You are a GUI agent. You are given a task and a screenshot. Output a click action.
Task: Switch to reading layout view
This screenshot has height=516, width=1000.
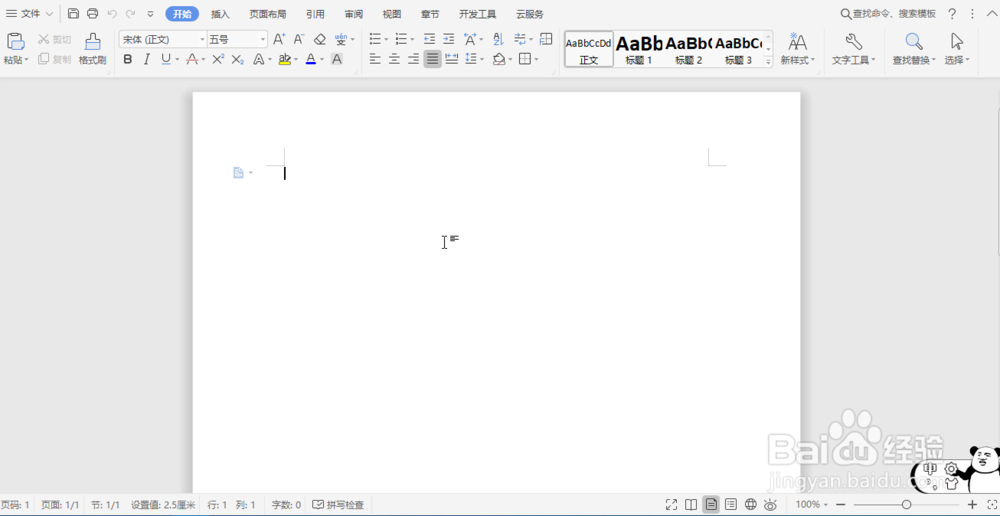[691, 505]
